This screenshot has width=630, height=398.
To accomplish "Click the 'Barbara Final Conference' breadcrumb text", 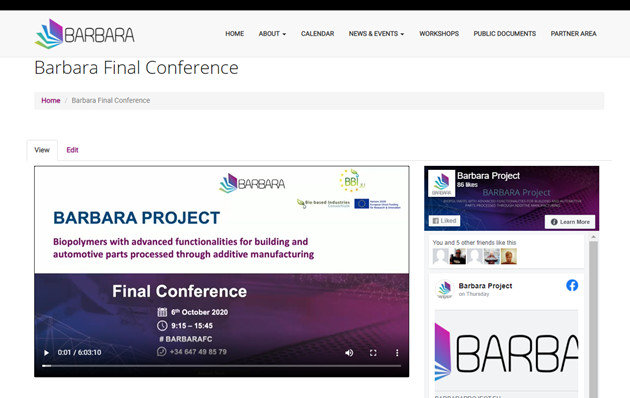I will pos(111,100).
